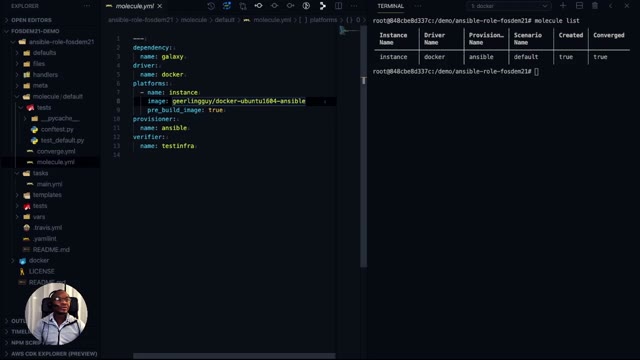
Task: Click the testinfra verifier name value
Action: coord(178,146)
